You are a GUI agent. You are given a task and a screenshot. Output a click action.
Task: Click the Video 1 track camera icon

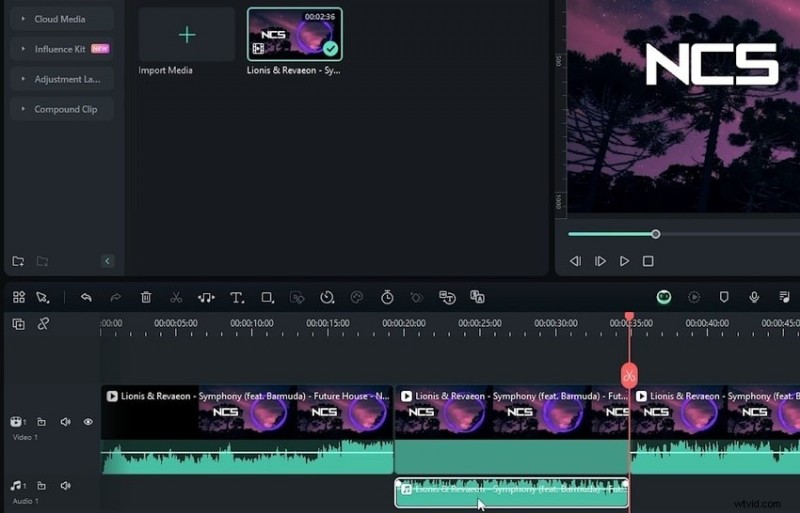pyautogui.click(x=16, y=422)
